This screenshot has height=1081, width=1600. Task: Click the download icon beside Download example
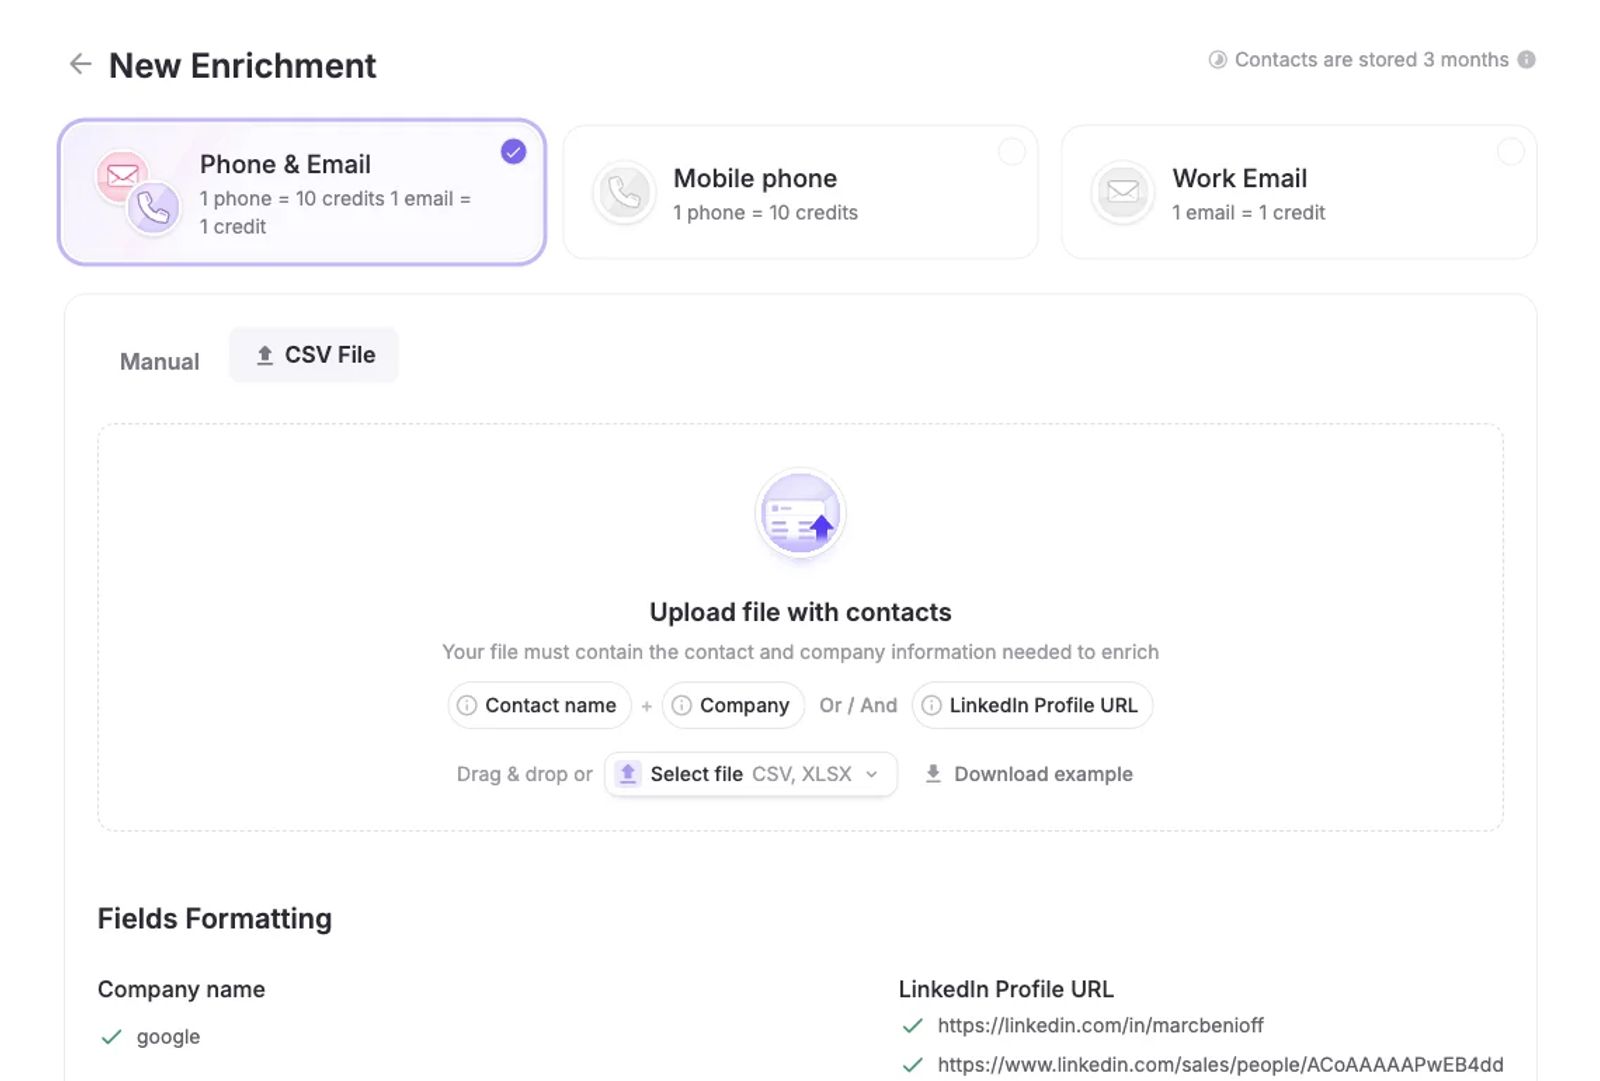(933, 774)
